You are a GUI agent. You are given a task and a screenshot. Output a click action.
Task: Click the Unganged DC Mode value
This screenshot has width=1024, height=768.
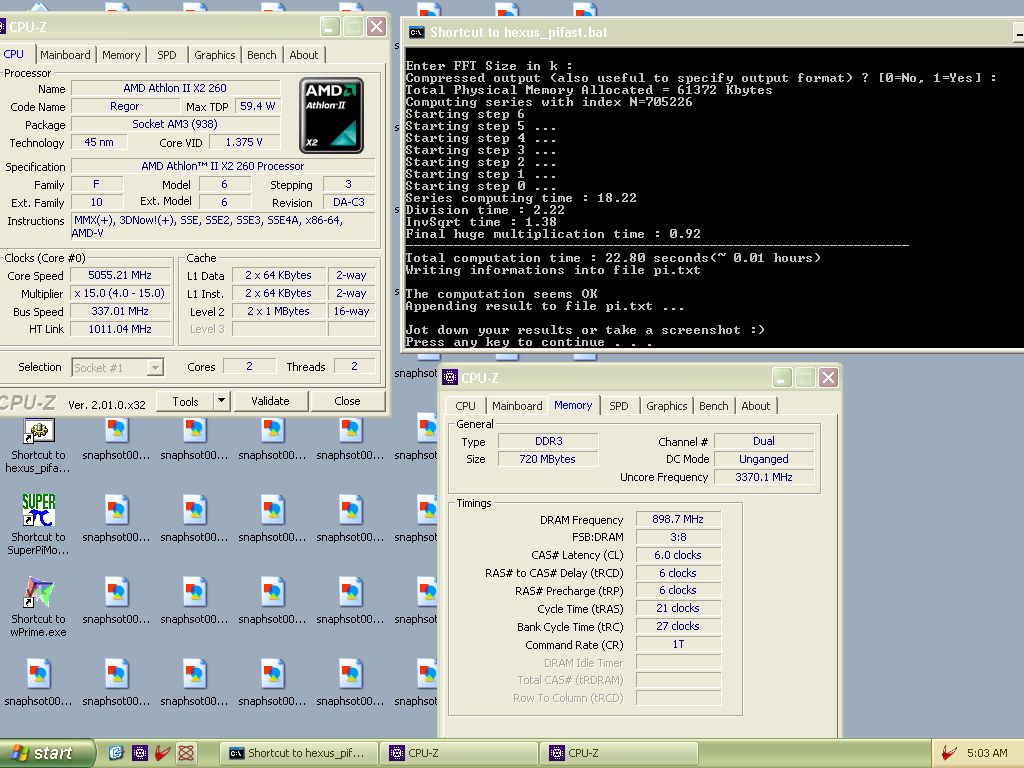click(764, 459)
